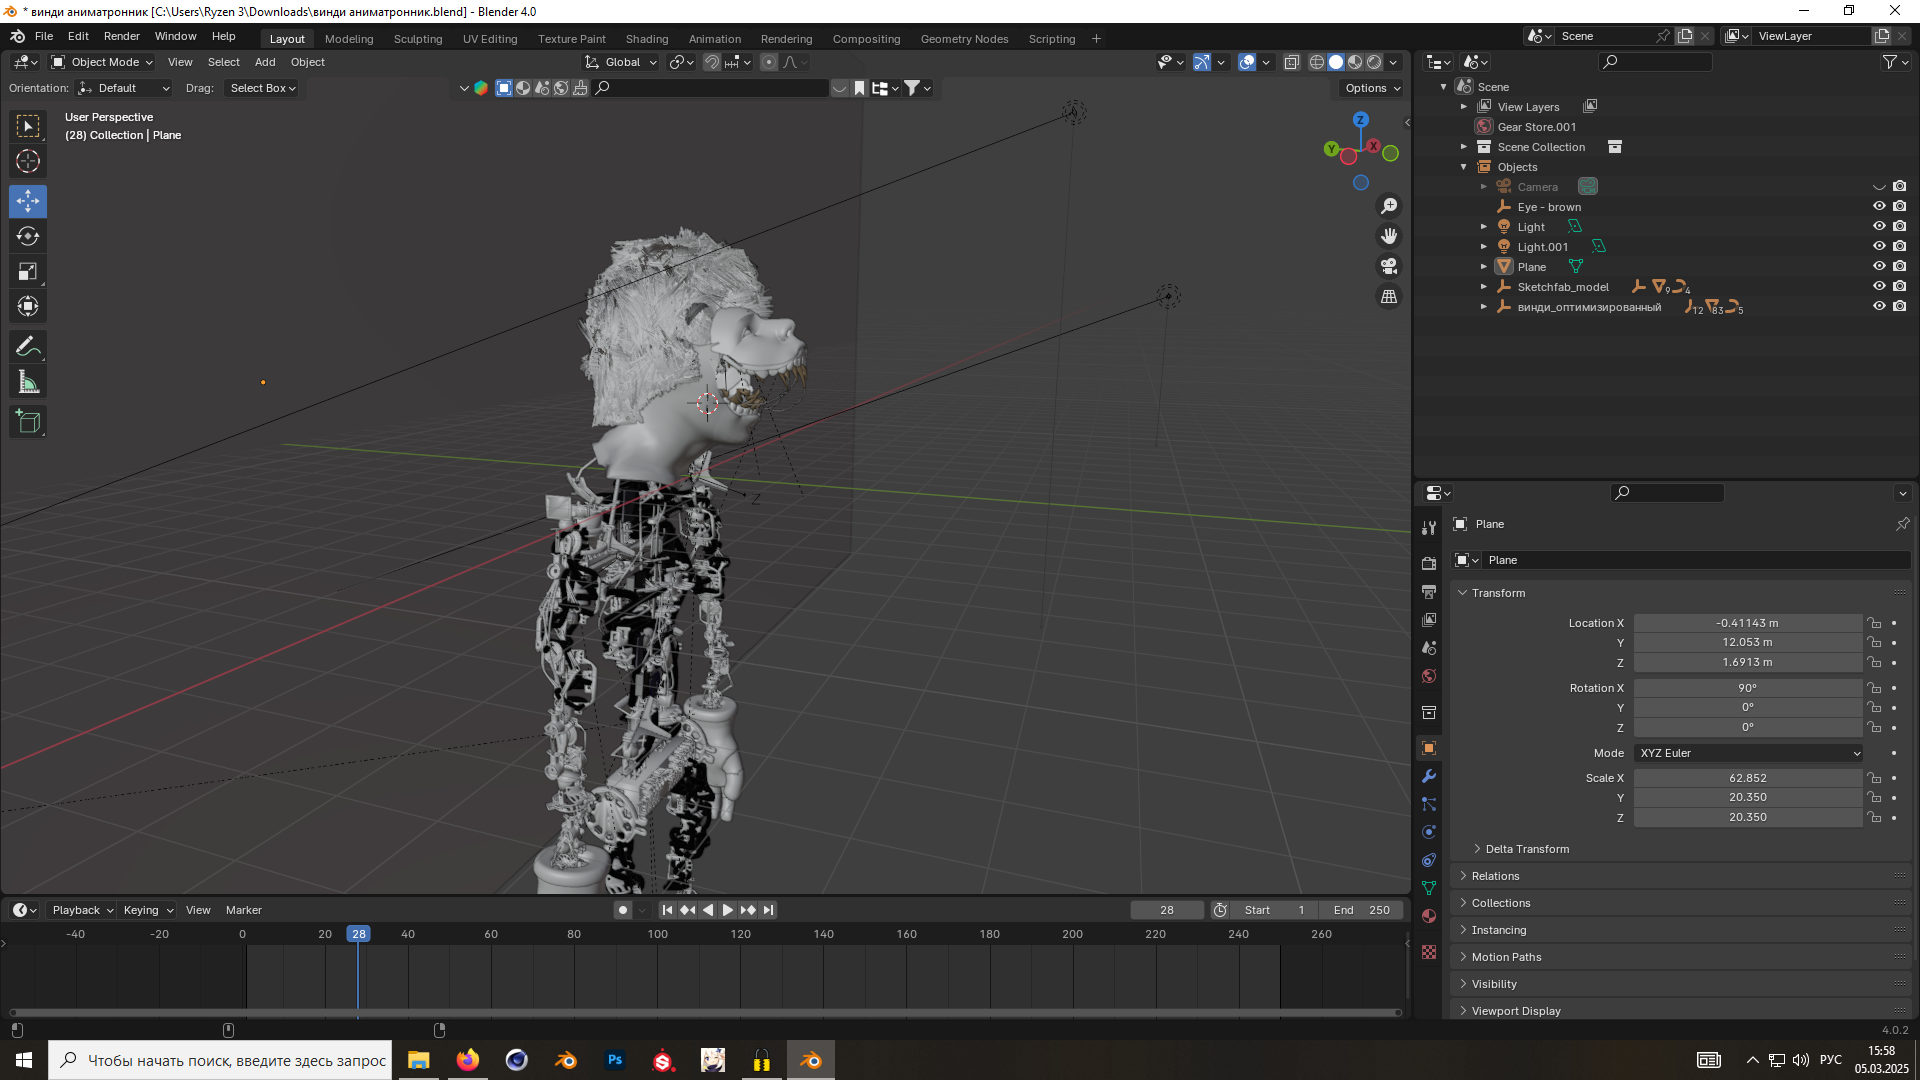Open Firefox from the Windows taskbar
Screen dimensions: 1920x1080
click(468, 1060)
